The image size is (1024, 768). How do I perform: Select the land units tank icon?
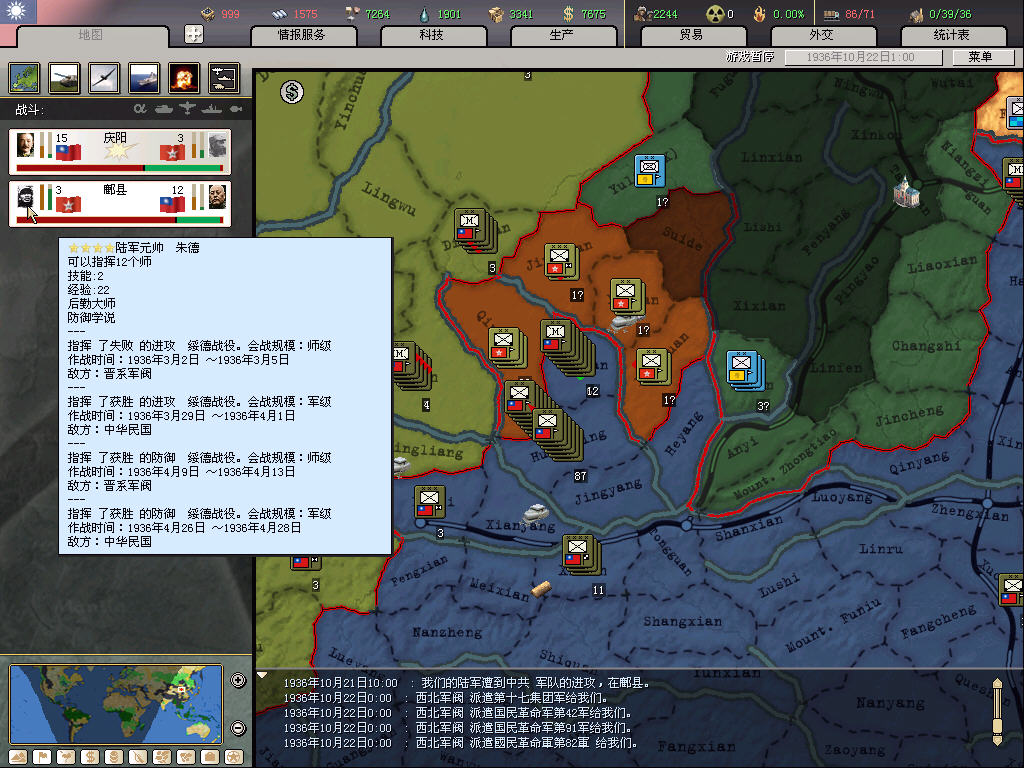tap(63, 77)
